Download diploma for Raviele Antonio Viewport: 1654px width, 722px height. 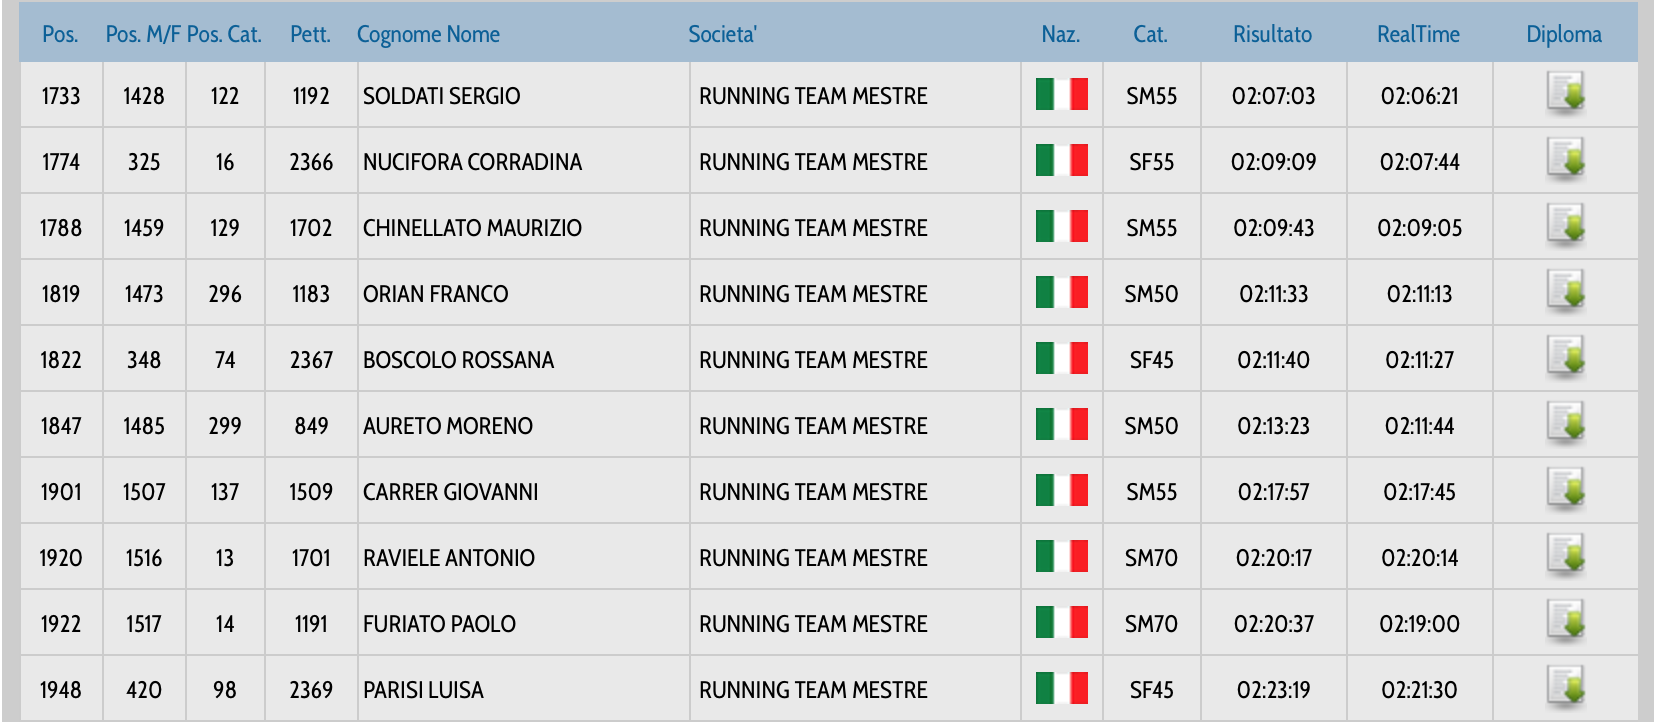coord(1565,556)
